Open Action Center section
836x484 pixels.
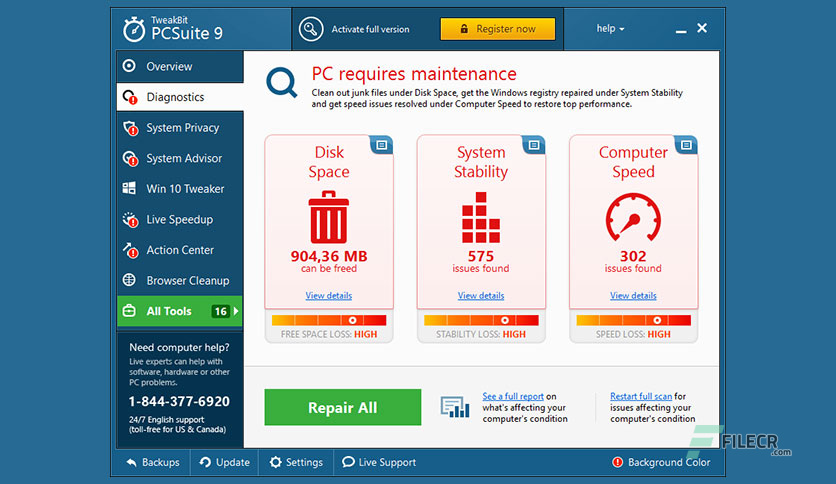tap(180, 249)
